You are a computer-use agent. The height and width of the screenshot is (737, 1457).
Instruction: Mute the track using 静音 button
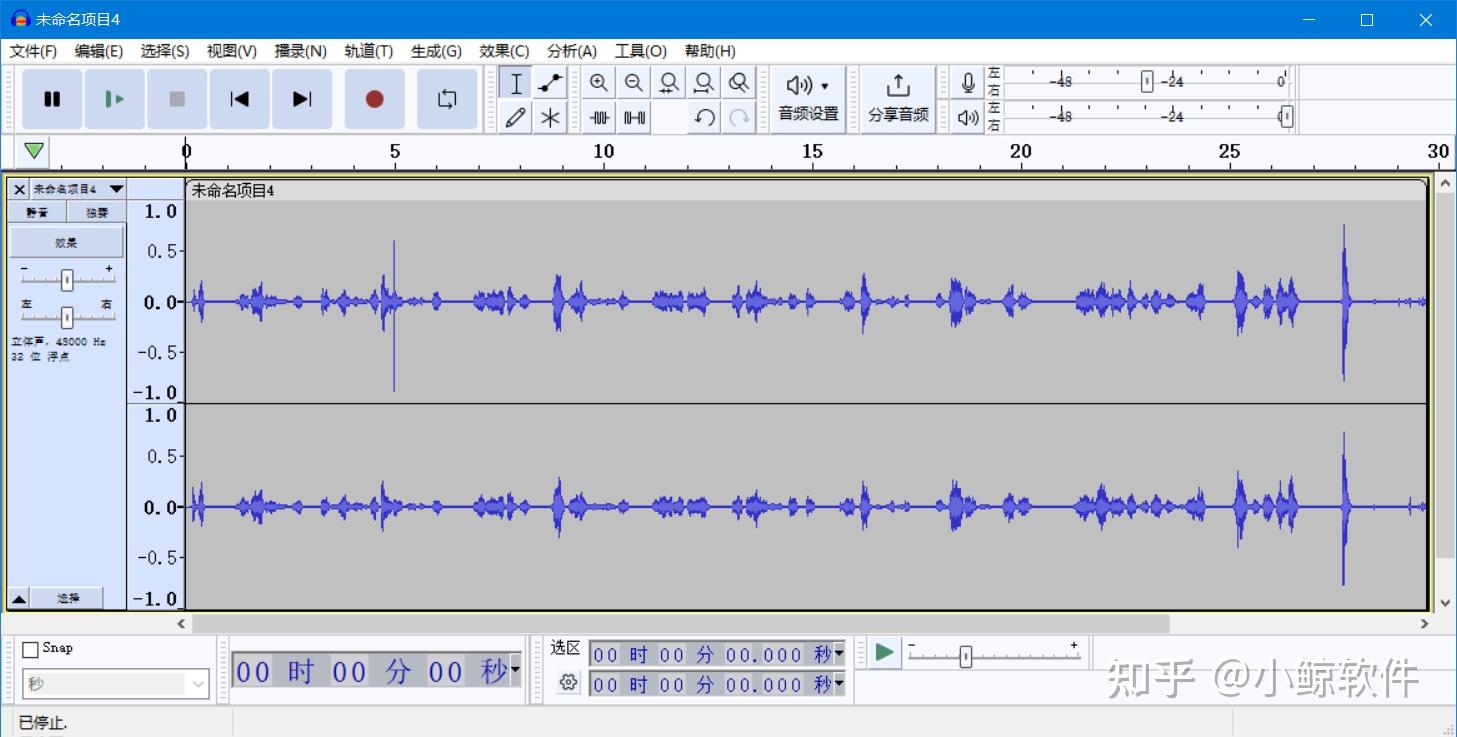(x=37, y=211)
